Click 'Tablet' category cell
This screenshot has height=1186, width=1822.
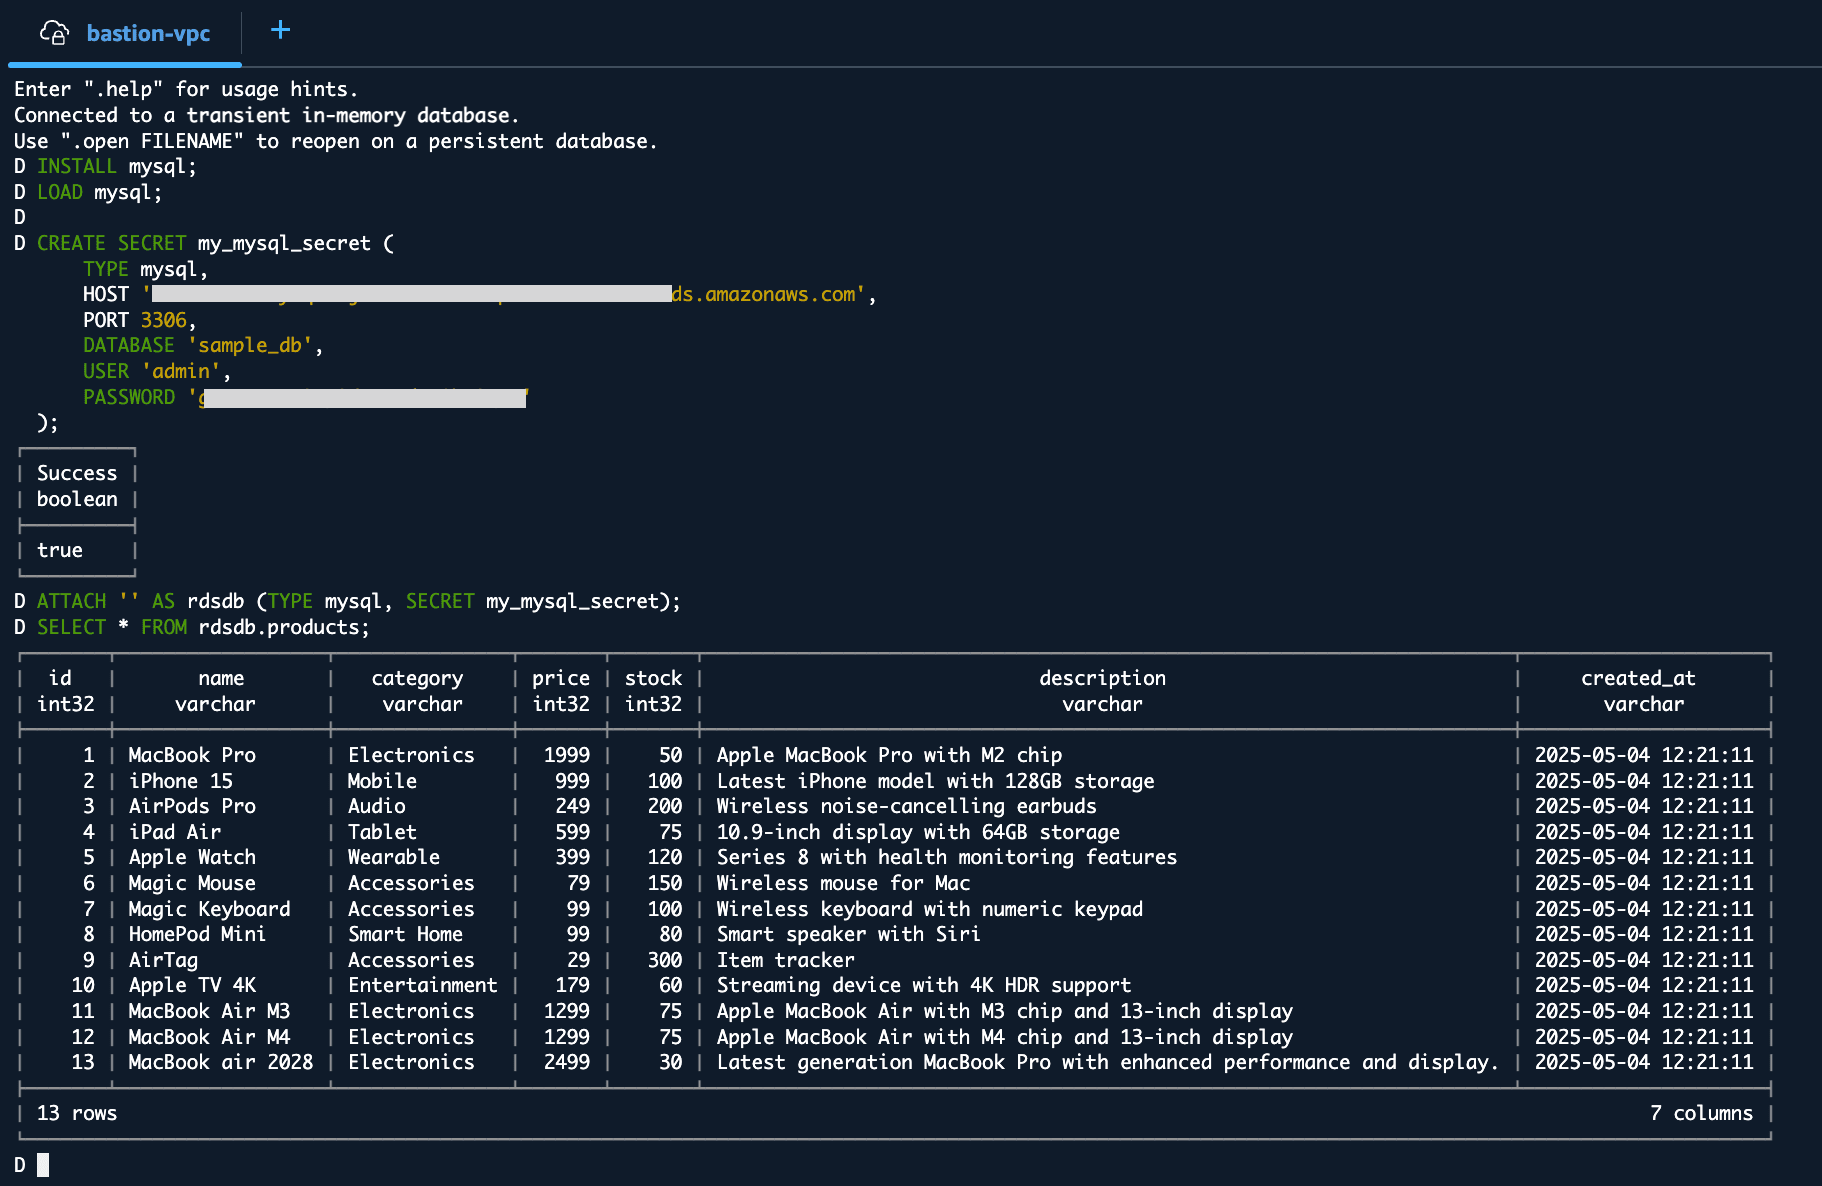tap(382, 832)
